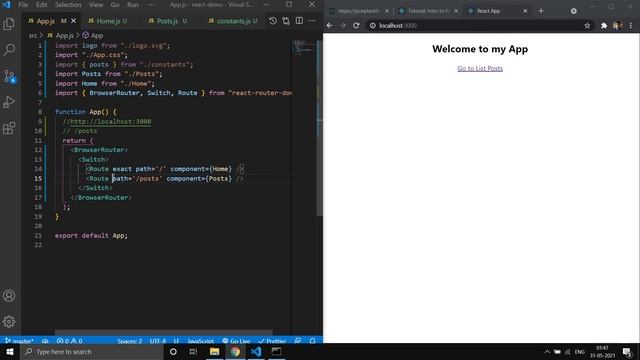Open the Accounts menu icon
The image size is (640, 360).
tap(9, 296)
